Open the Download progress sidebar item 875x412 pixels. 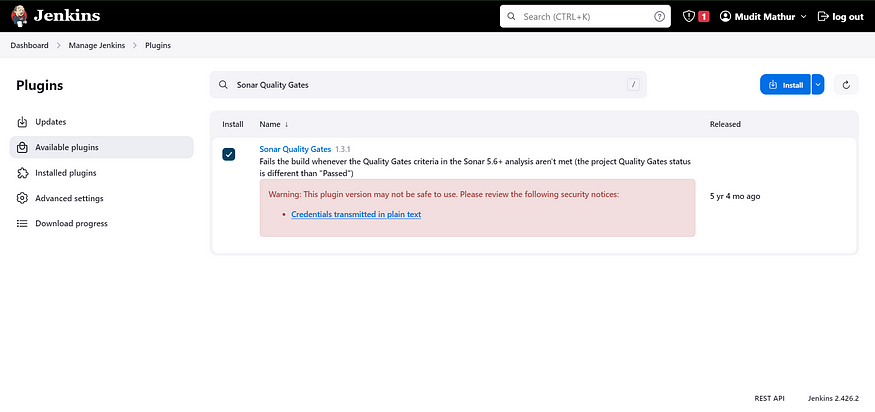click(x=102, y=223)
